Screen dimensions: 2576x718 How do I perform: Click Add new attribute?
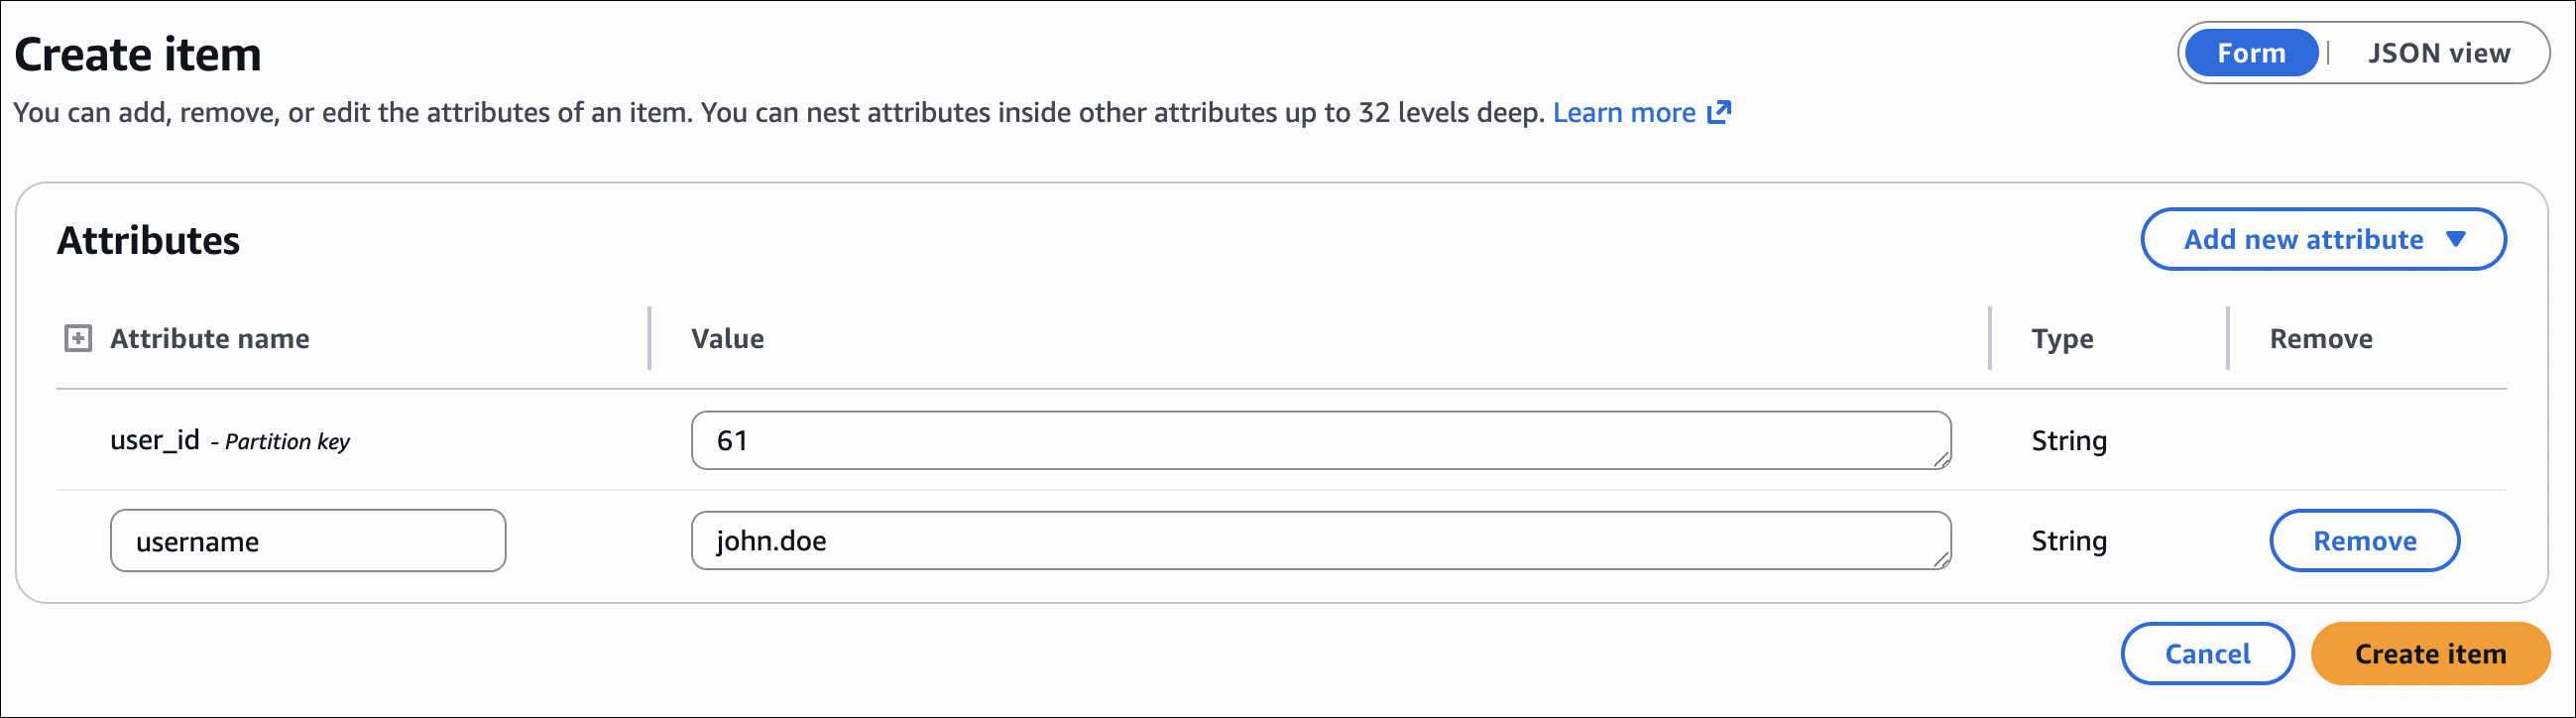pos(2303,239)
